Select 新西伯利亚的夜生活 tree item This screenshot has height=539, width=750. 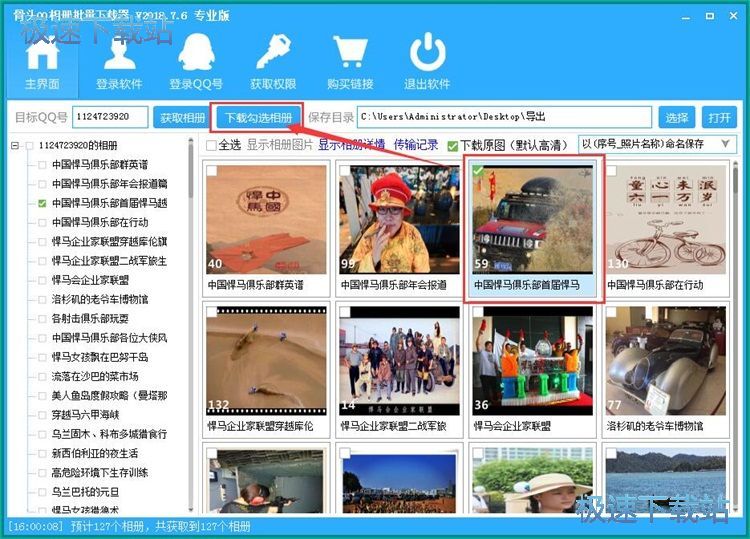point(95,453)
